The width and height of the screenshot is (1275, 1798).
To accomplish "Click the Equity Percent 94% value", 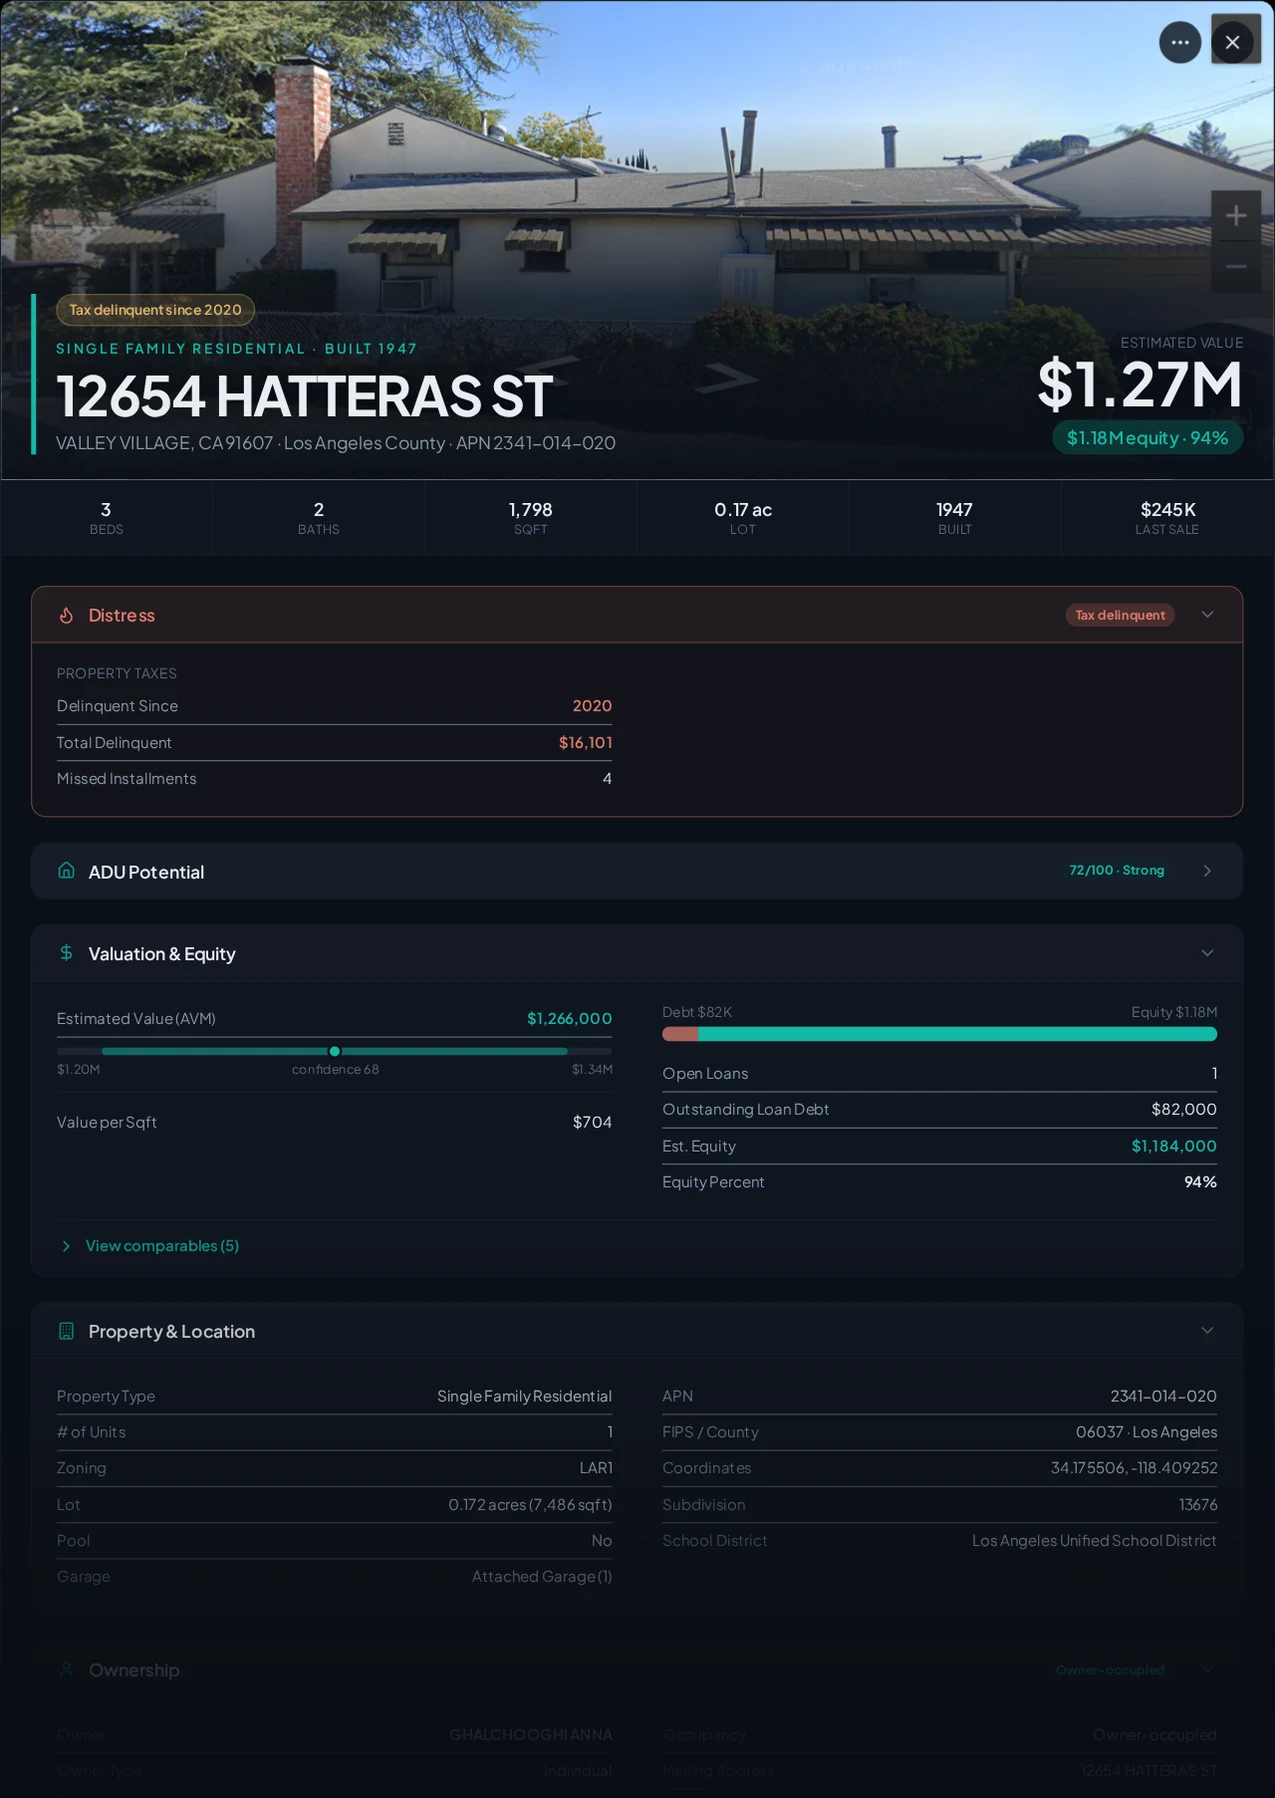I will coord(1200,1182).
